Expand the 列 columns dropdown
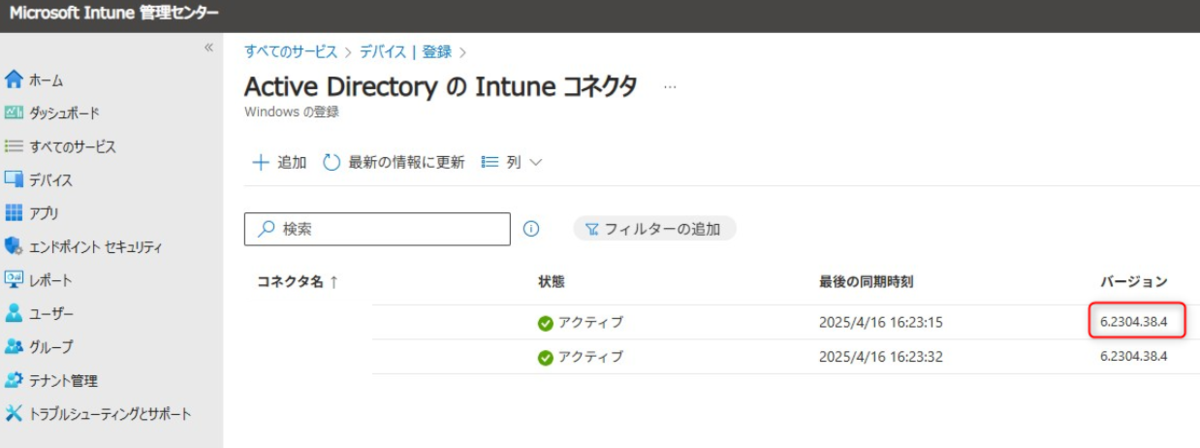1200x448 pixels. [x=511, y=162]
